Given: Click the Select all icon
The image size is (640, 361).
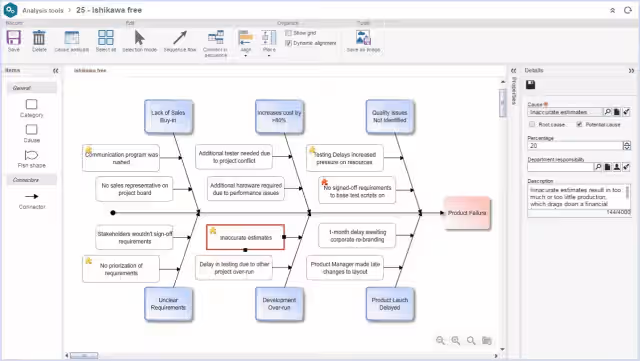Looking at the screenshot, I should (106, 38).
